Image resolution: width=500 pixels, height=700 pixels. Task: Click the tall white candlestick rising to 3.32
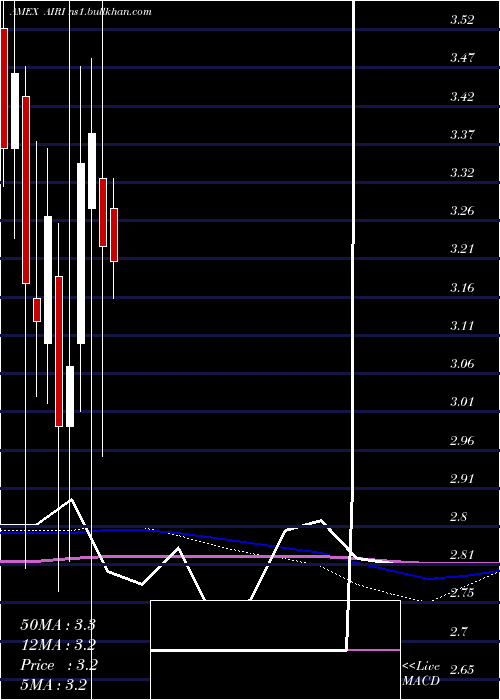click(x=81, y=254)
